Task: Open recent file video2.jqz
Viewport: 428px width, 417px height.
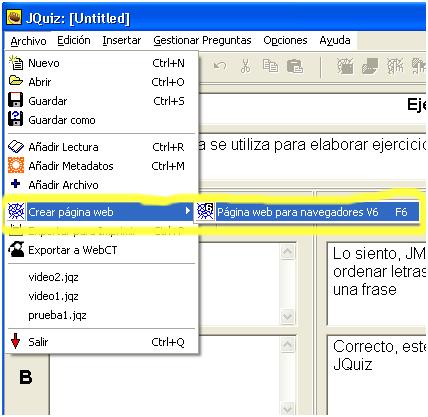Action: coord(53,277)
